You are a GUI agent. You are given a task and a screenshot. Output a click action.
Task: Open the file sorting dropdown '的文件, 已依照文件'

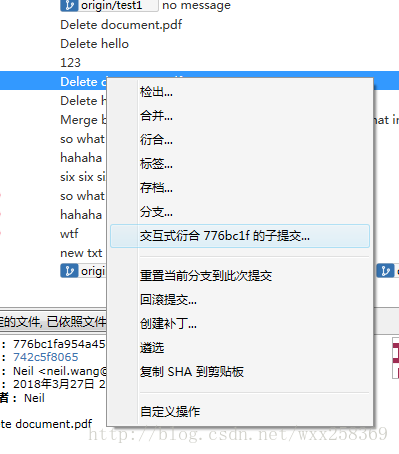[x=53, y=322]
